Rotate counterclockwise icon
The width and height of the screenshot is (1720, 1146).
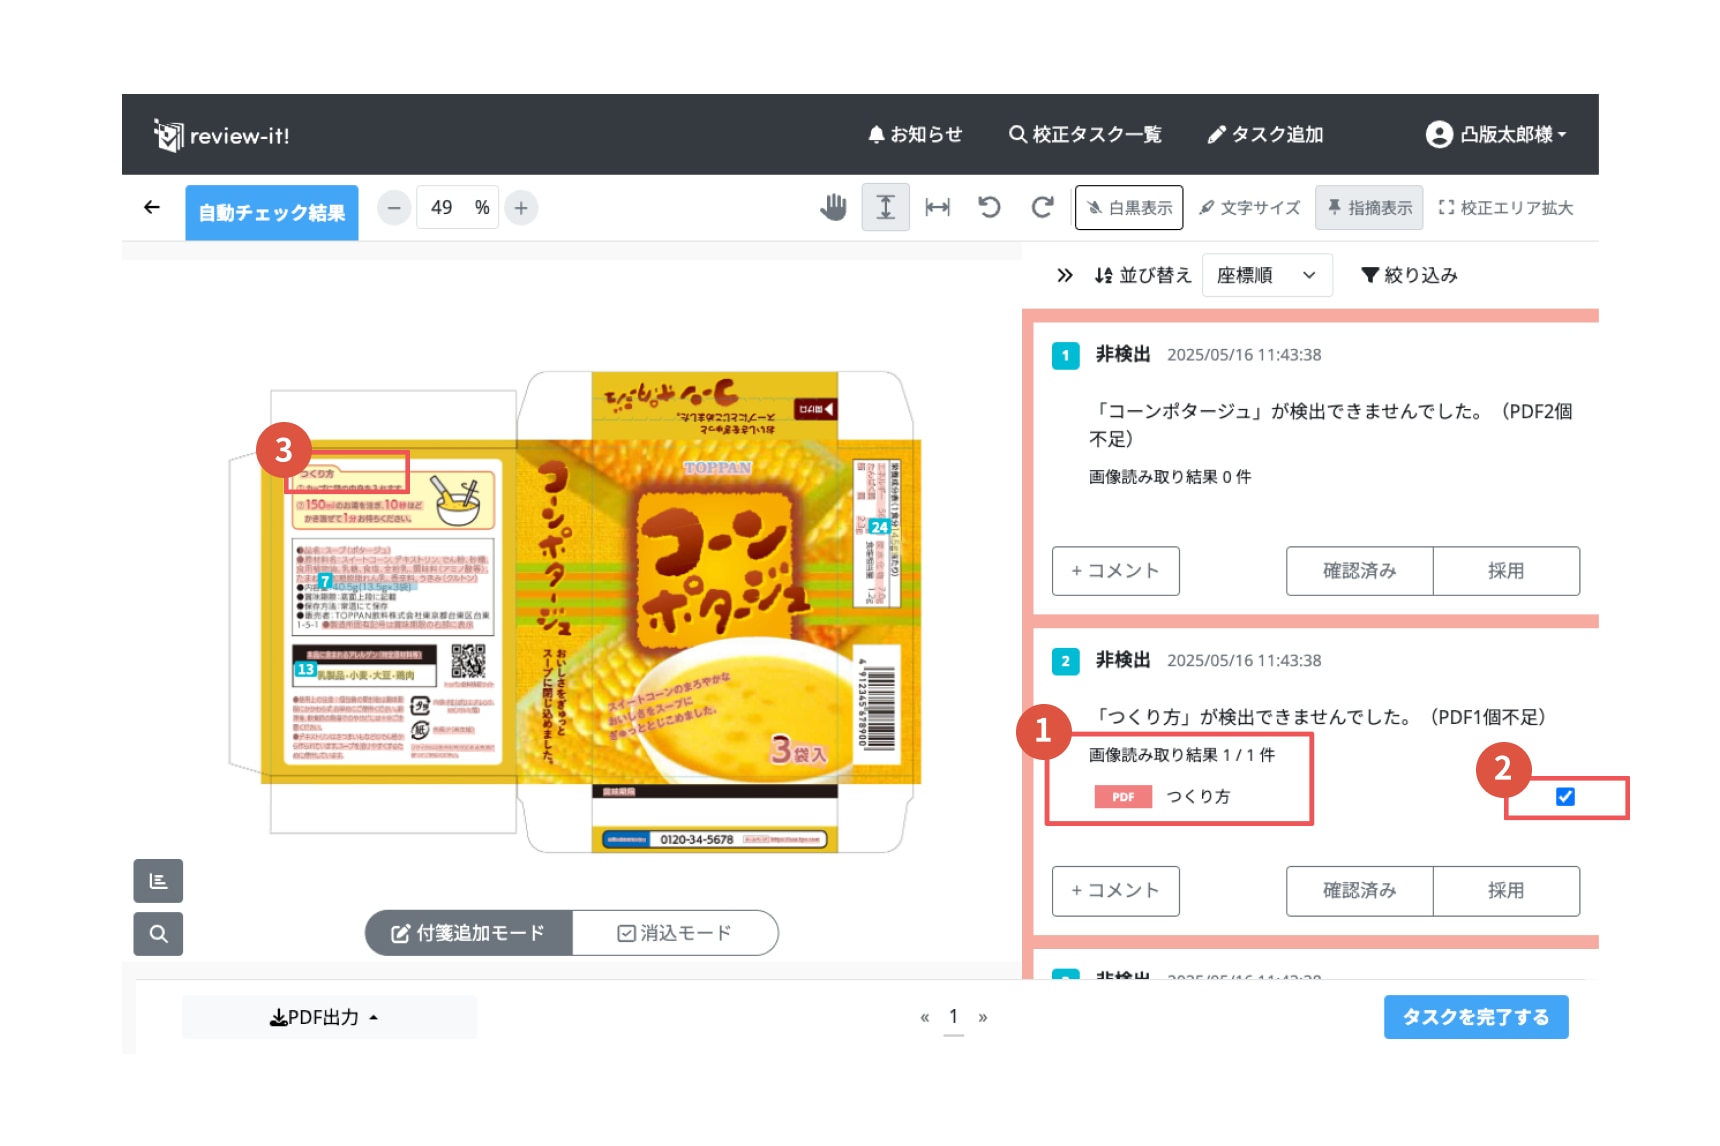989,207
